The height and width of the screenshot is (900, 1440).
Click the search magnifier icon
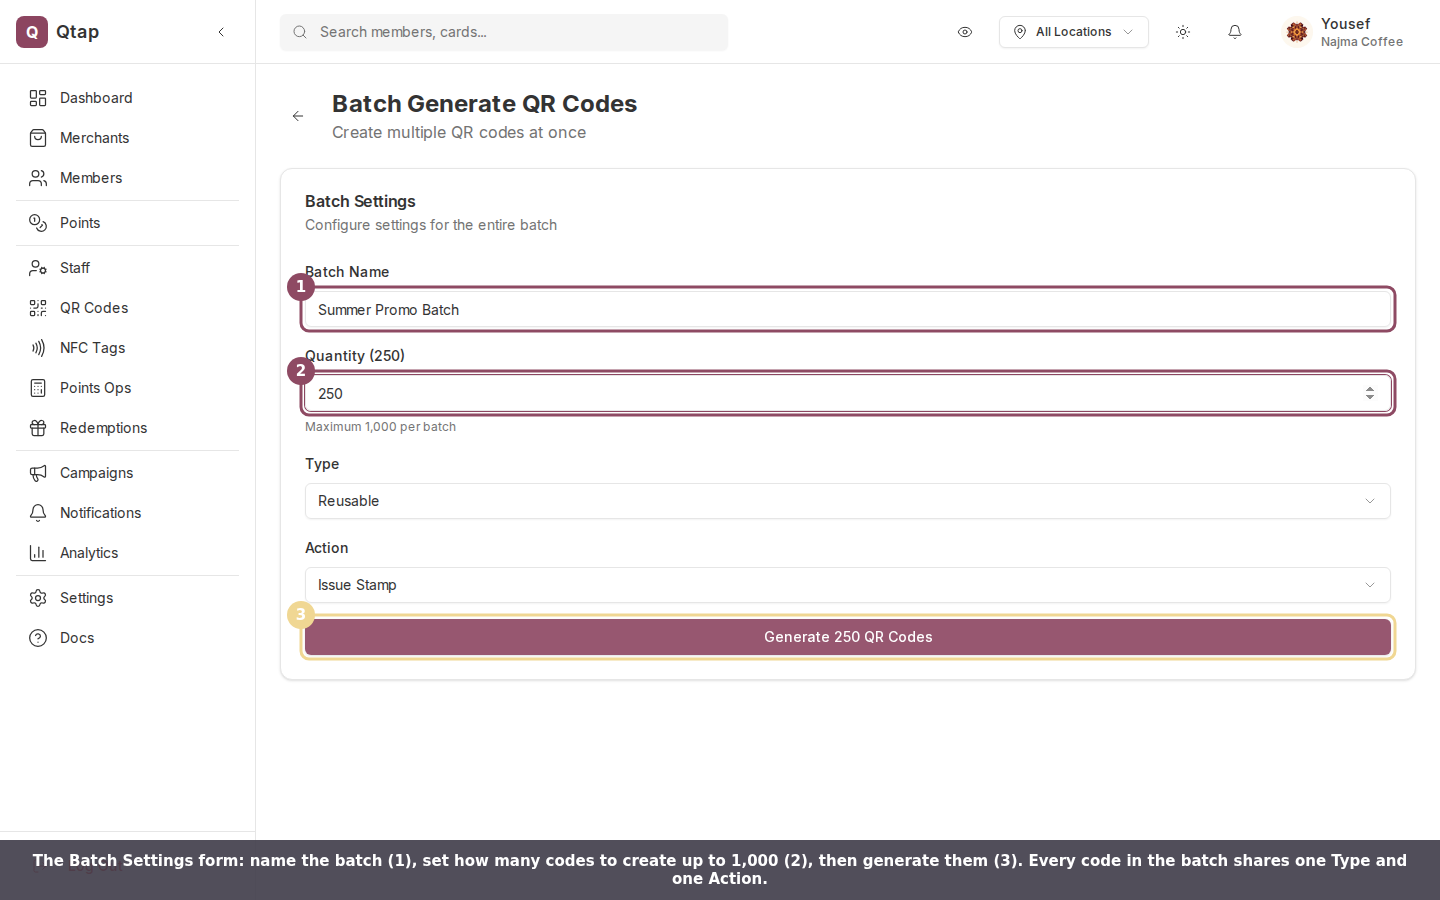pyautogui.click(x=300, y=32)
